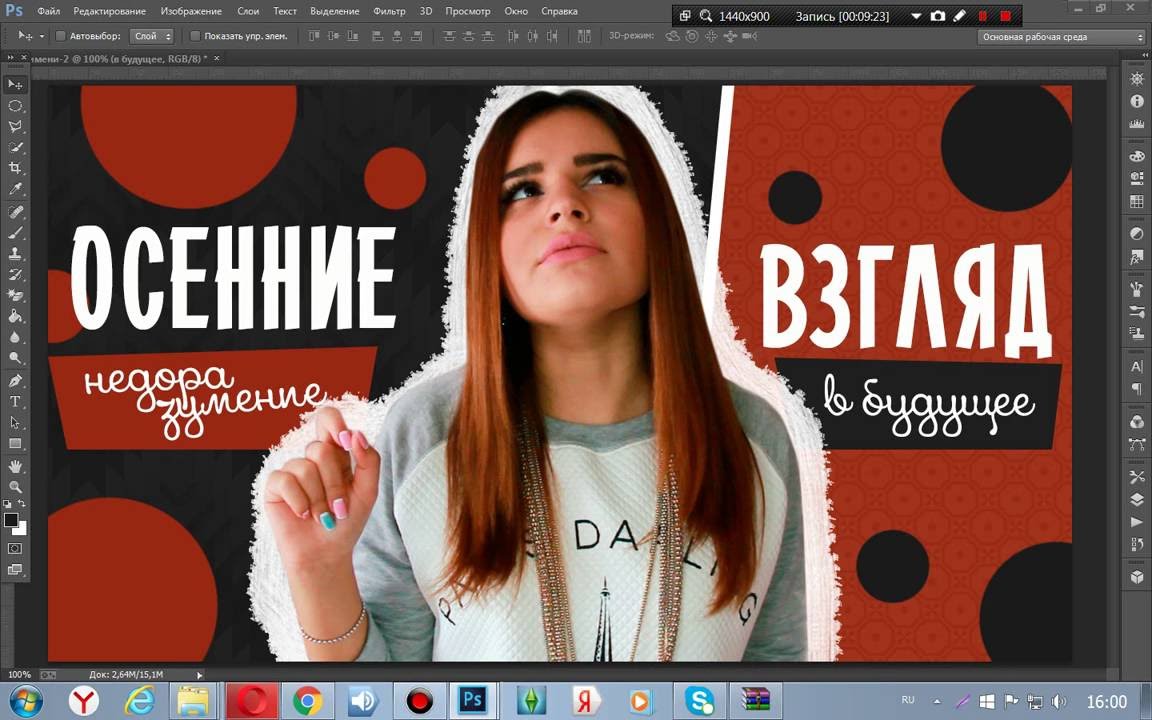Check the Показать упр. элем. checkbox

pos(195,36)
